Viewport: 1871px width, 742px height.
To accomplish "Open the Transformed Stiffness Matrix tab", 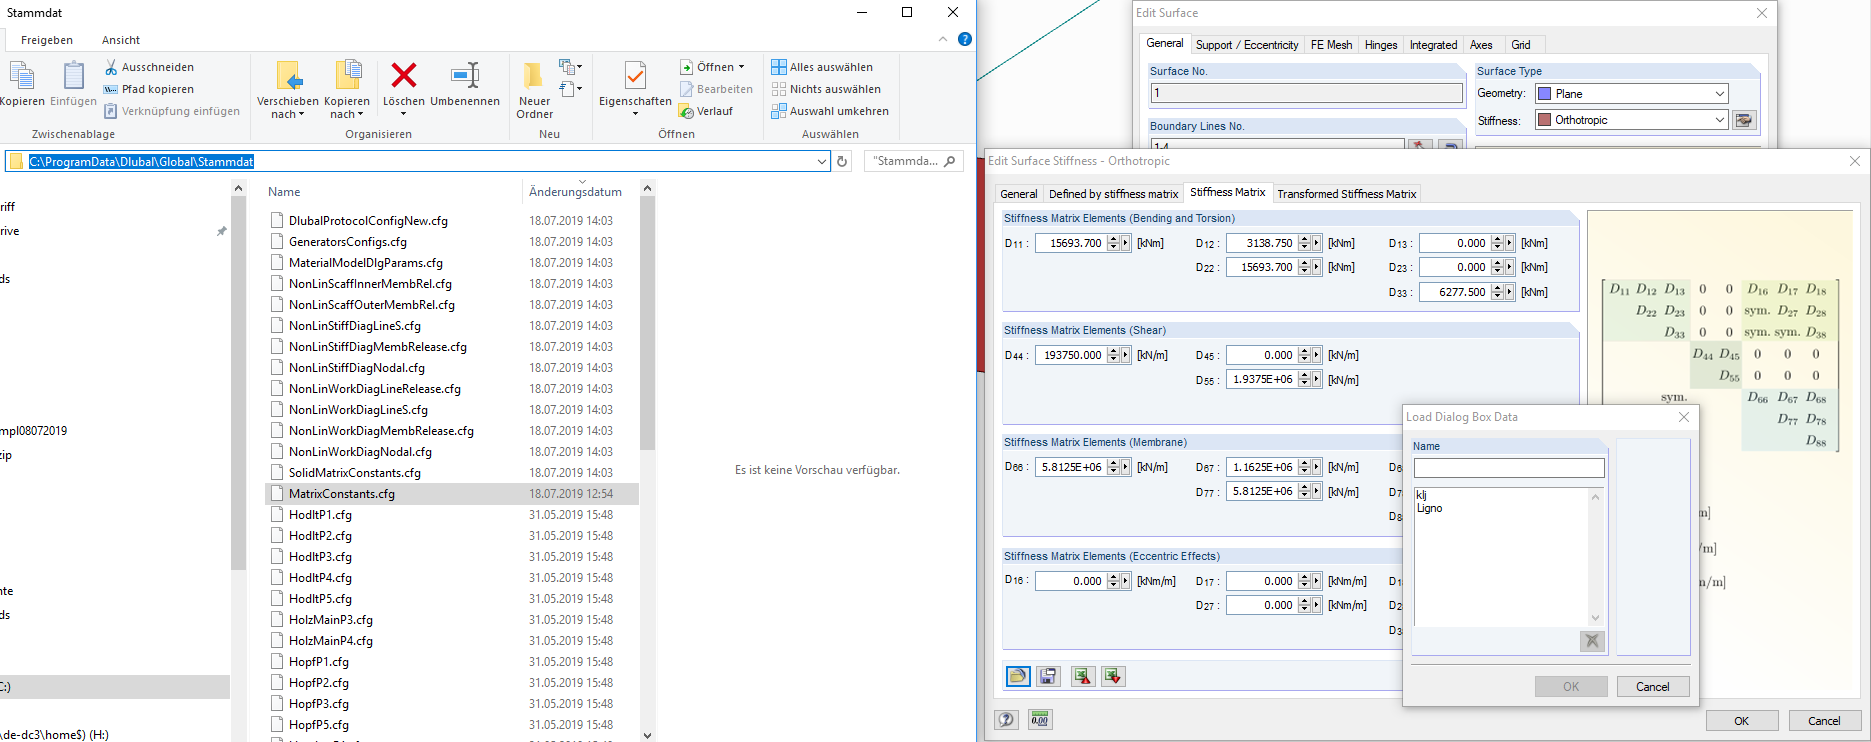I will [x=1346, y=194].
